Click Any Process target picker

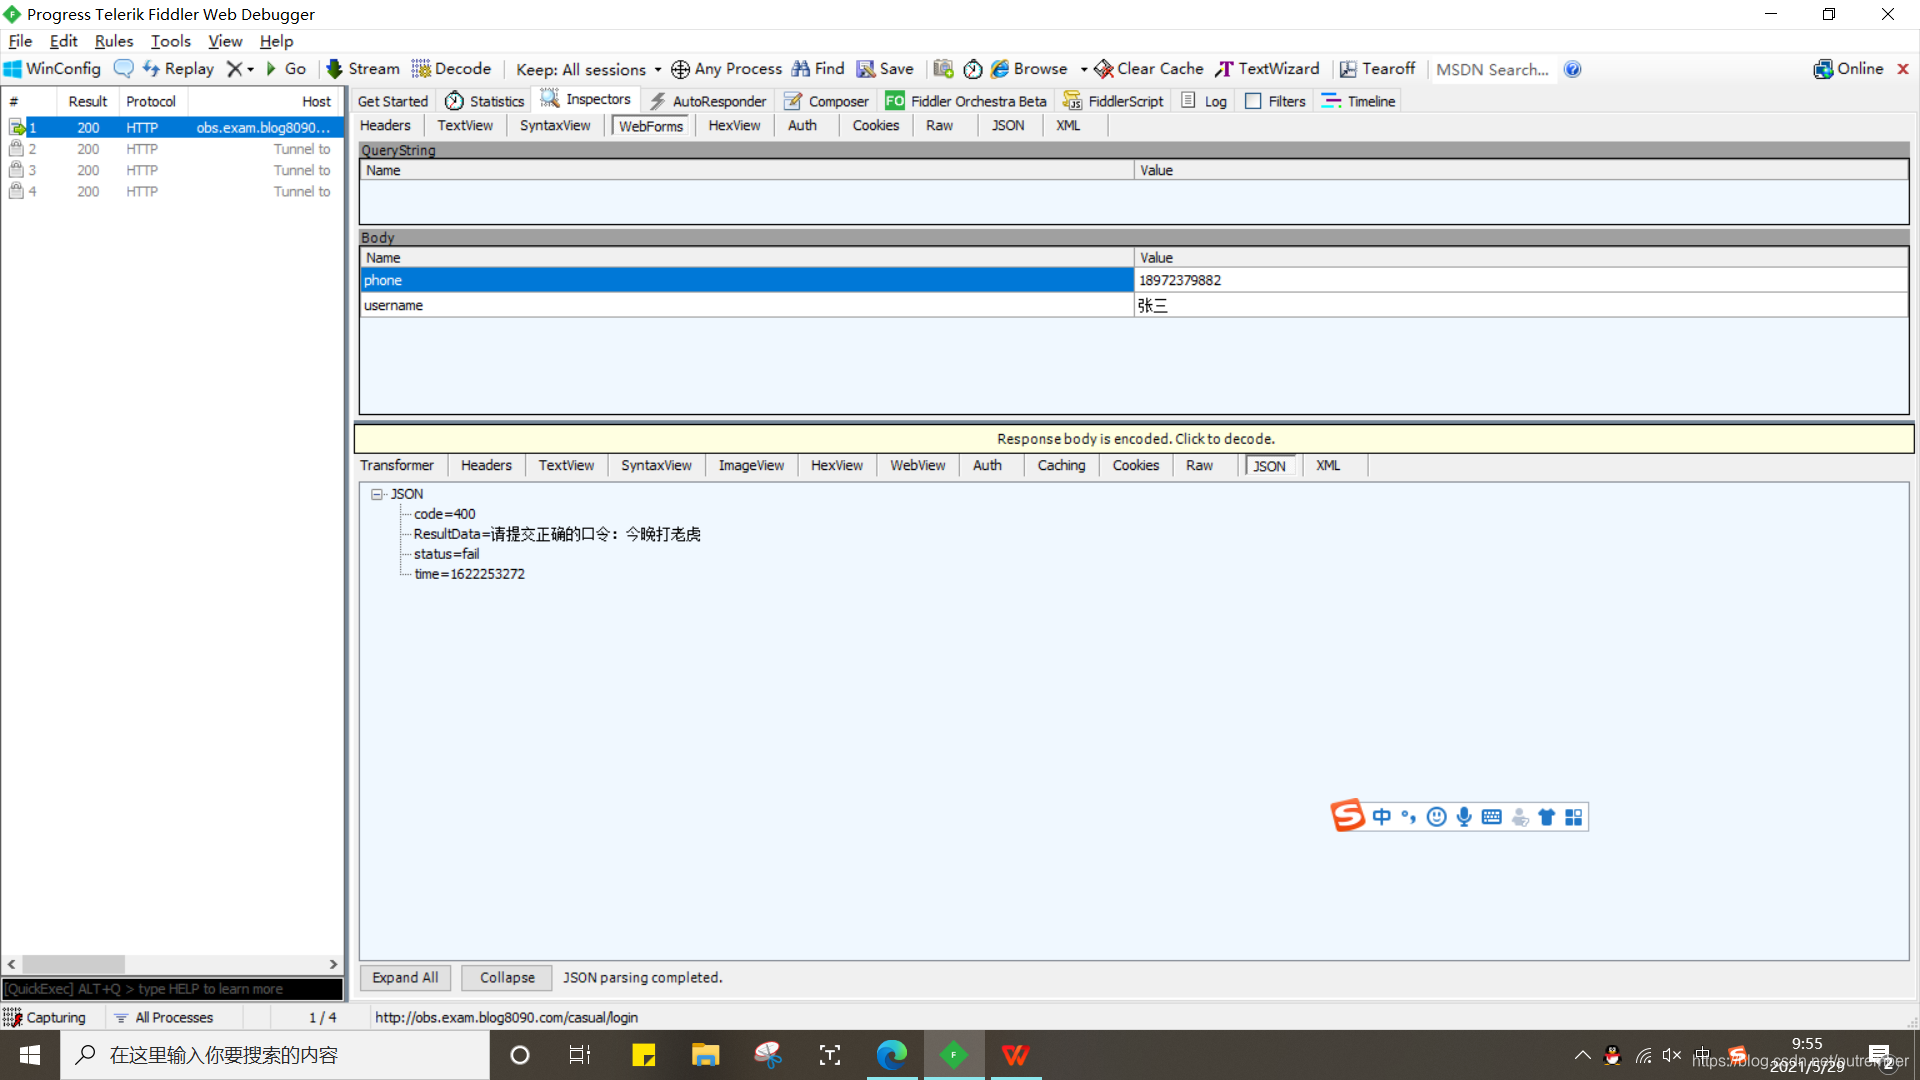coord(727,69)
